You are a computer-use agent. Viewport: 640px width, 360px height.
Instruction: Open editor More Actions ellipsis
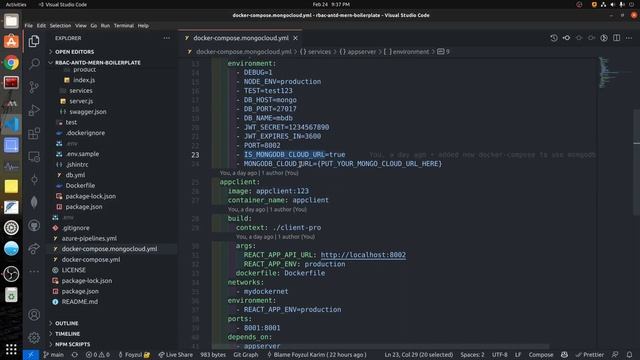pyautogui.click(x=629, y=38)
